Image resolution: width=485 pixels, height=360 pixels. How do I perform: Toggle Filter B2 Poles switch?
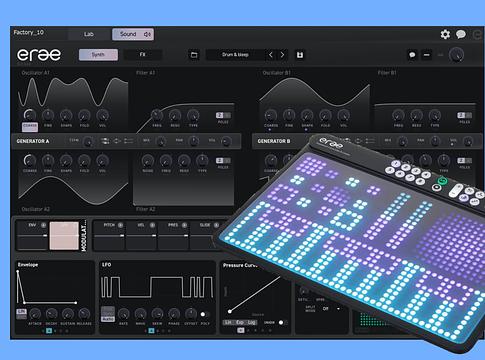465,161
